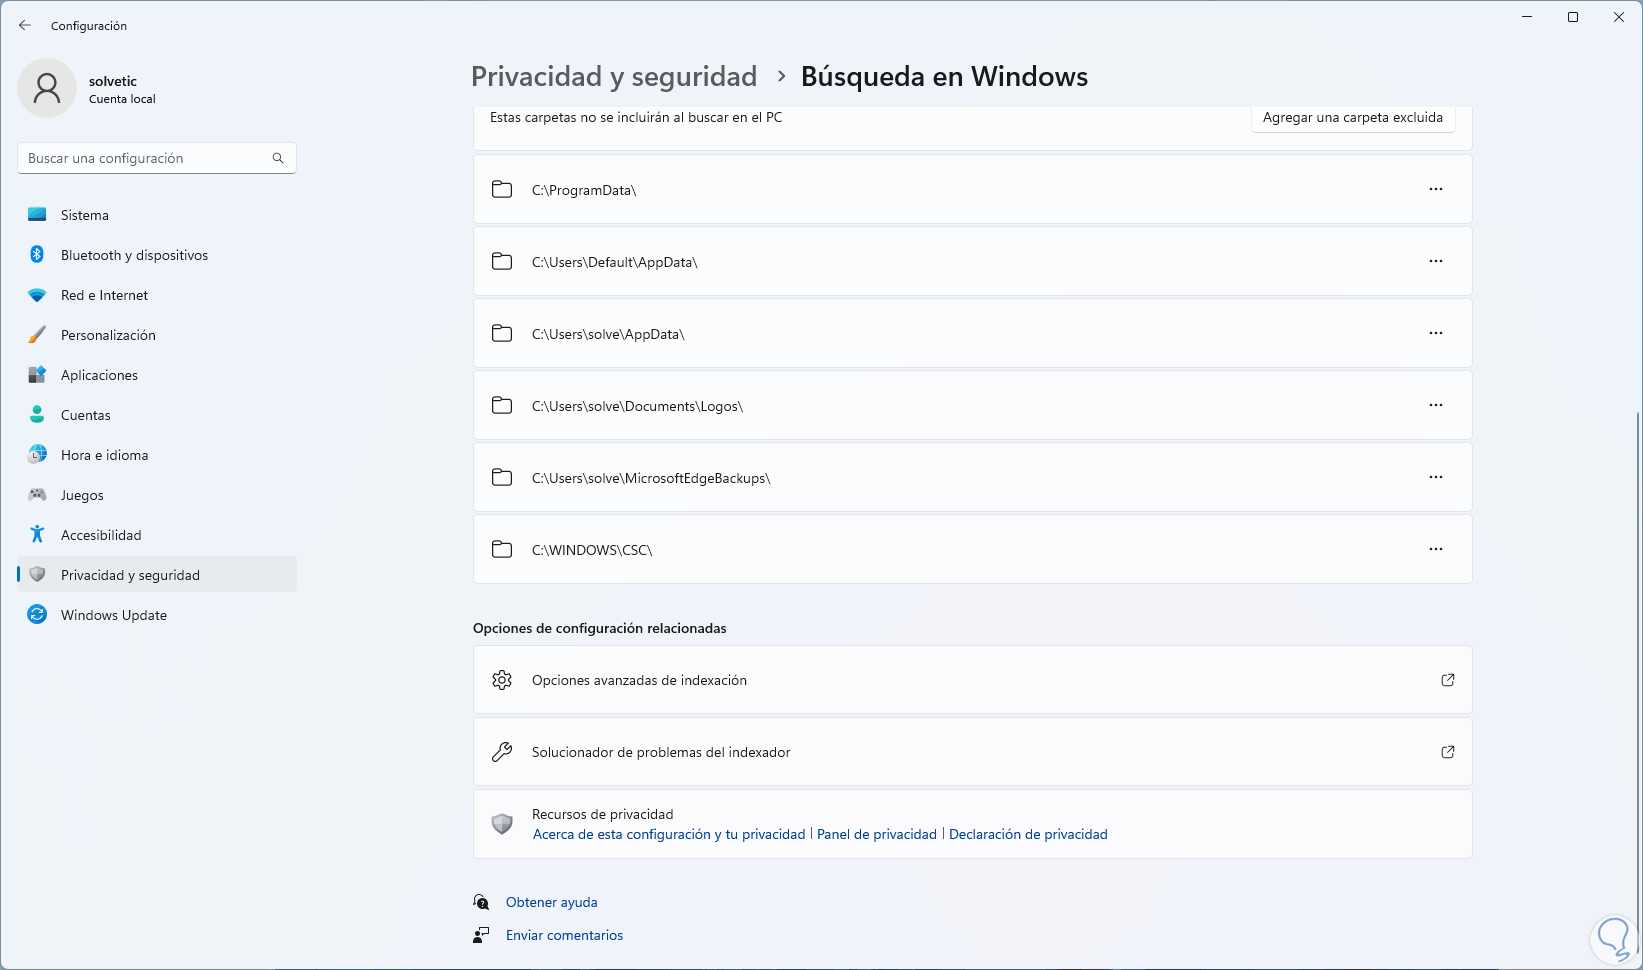
Task: Go to Personalización settings
Action: coord(108,335)
